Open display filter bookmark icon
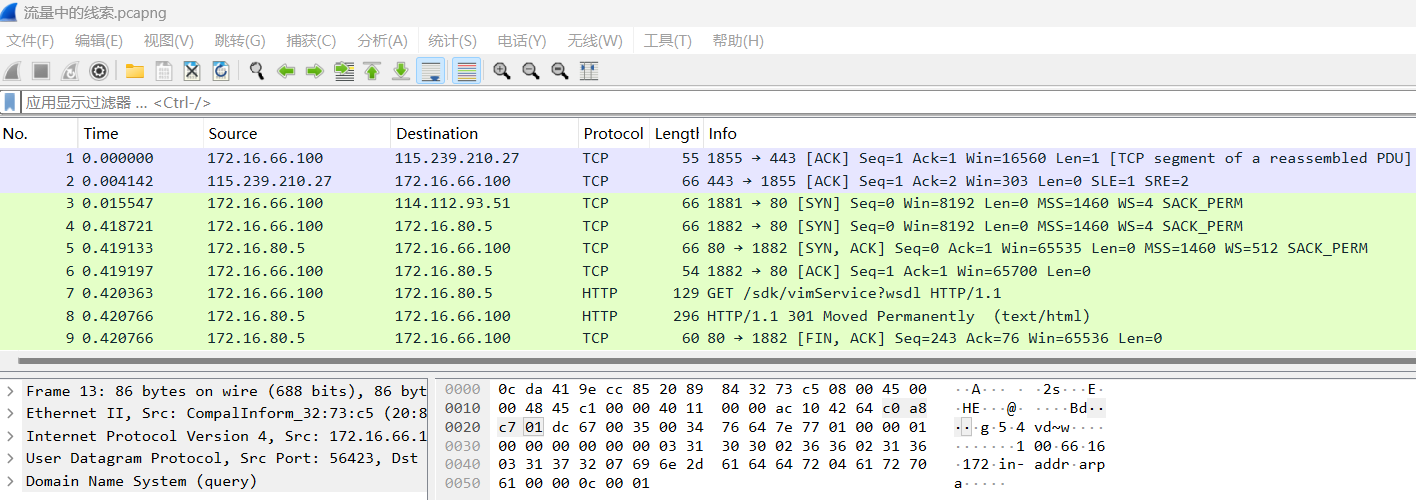This screenshot has width=1416, height=500. [x=11, y=102]
